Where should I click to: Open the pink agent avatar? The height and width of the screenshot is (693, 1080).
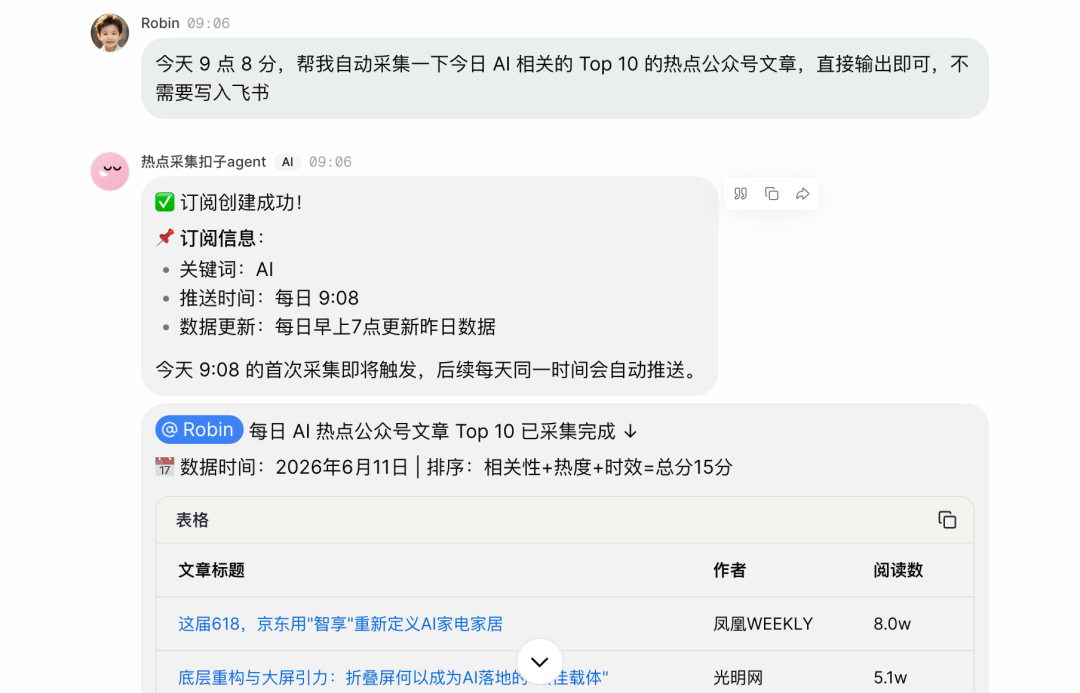[110, 171]
